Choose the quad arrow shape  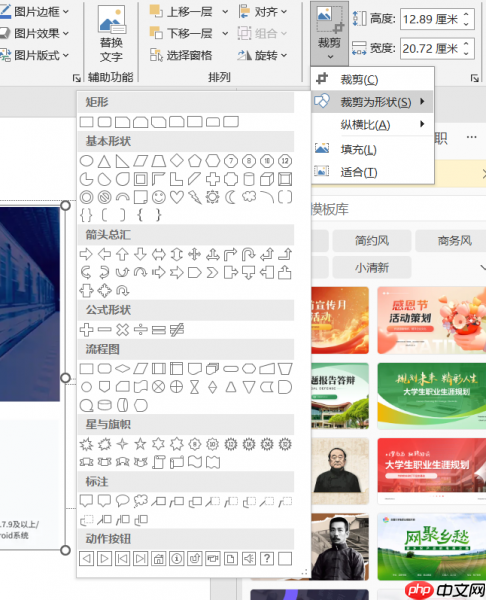195,254
